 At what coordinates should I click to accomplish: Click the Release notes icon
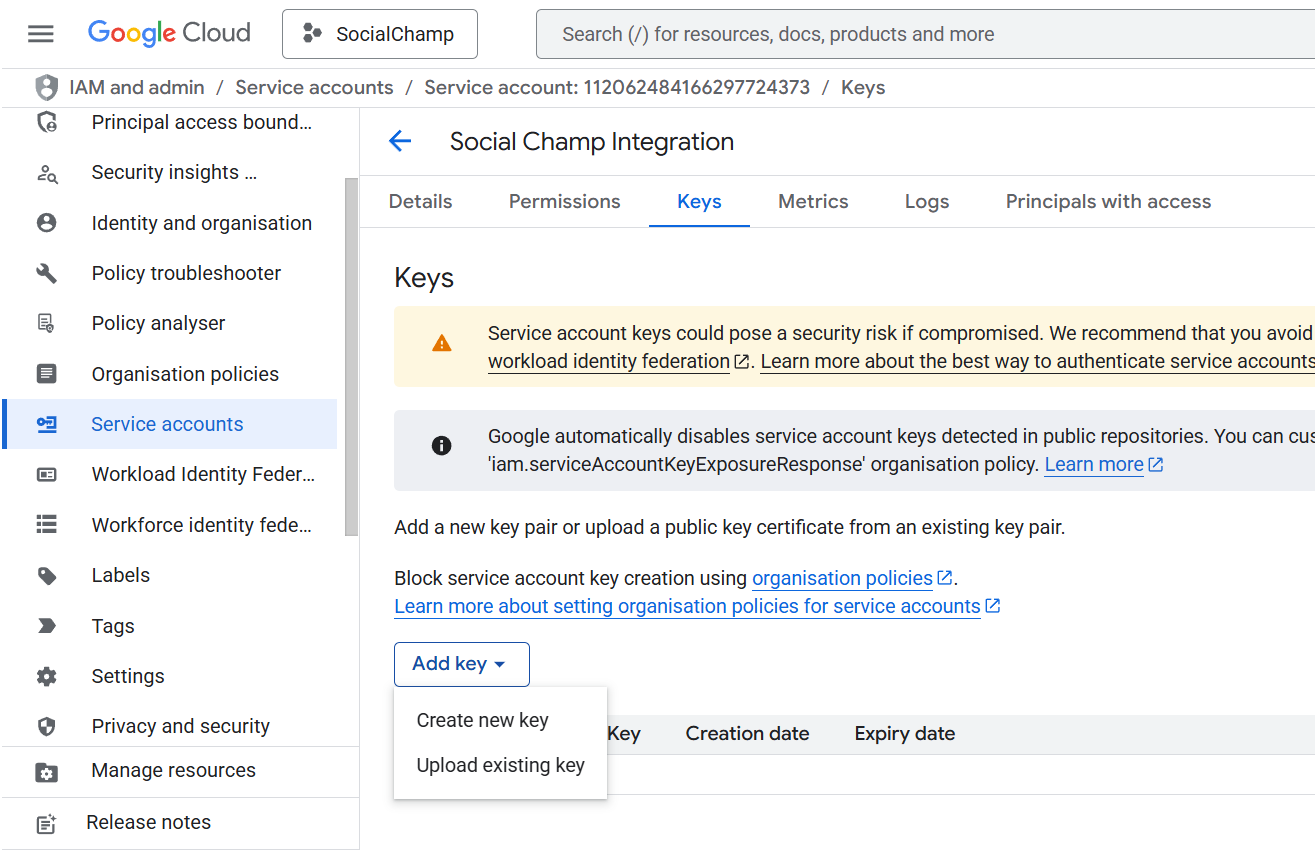[x=46, y=823]
